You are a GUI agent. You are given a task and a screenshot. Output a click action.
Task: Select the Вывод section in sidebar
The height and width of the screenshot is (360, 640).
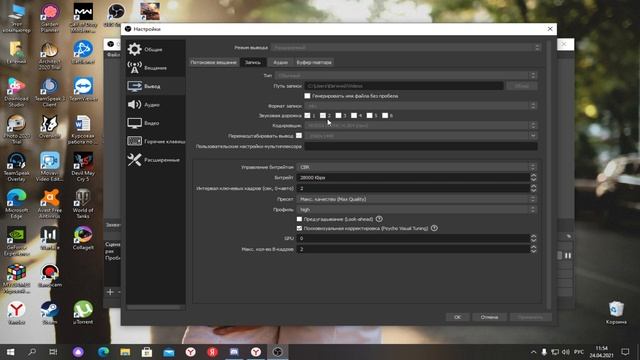click(156, 86)
